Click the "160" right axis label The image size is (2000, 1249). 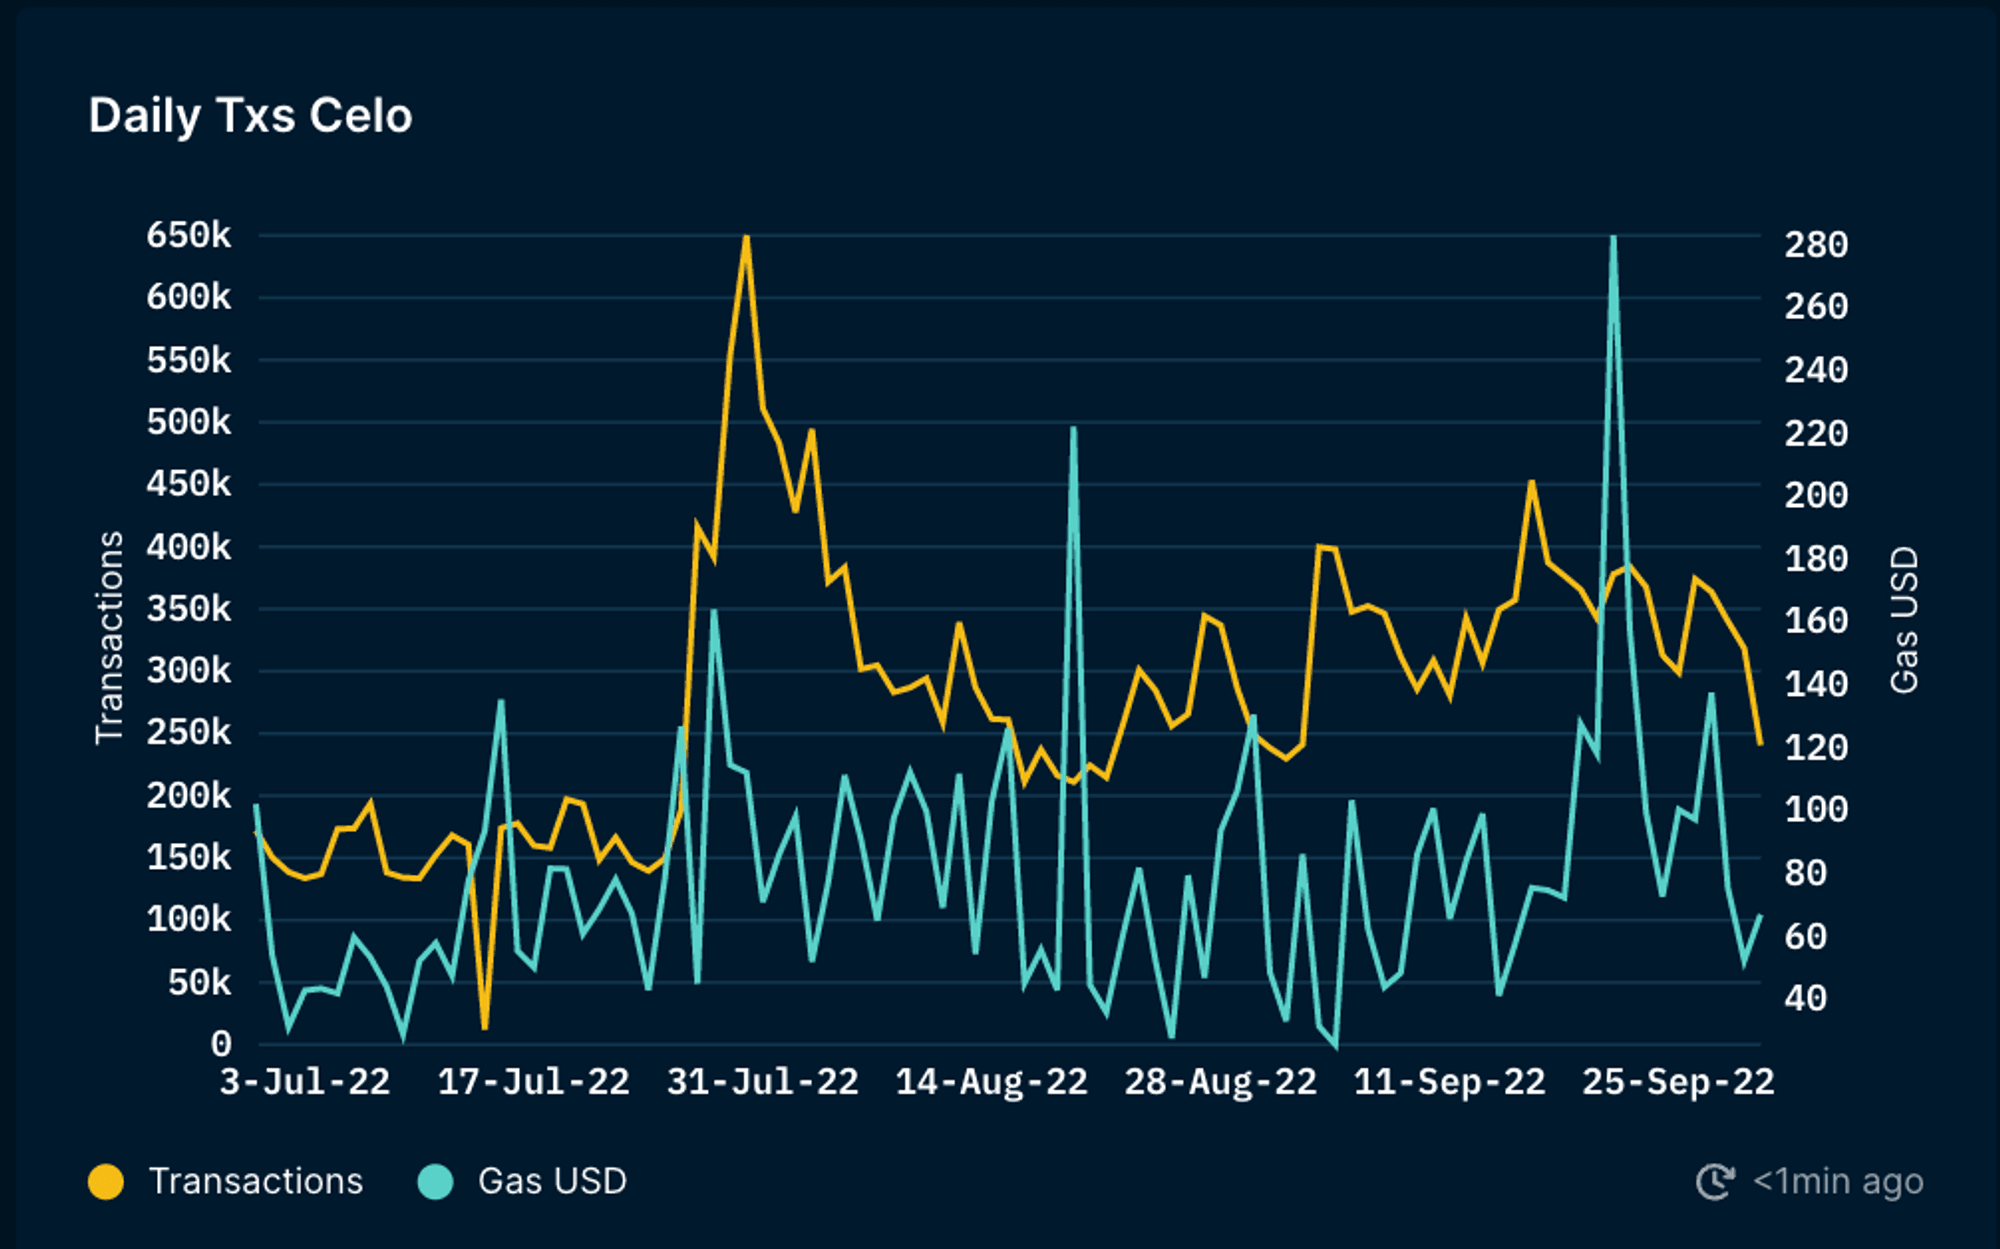1817,621
